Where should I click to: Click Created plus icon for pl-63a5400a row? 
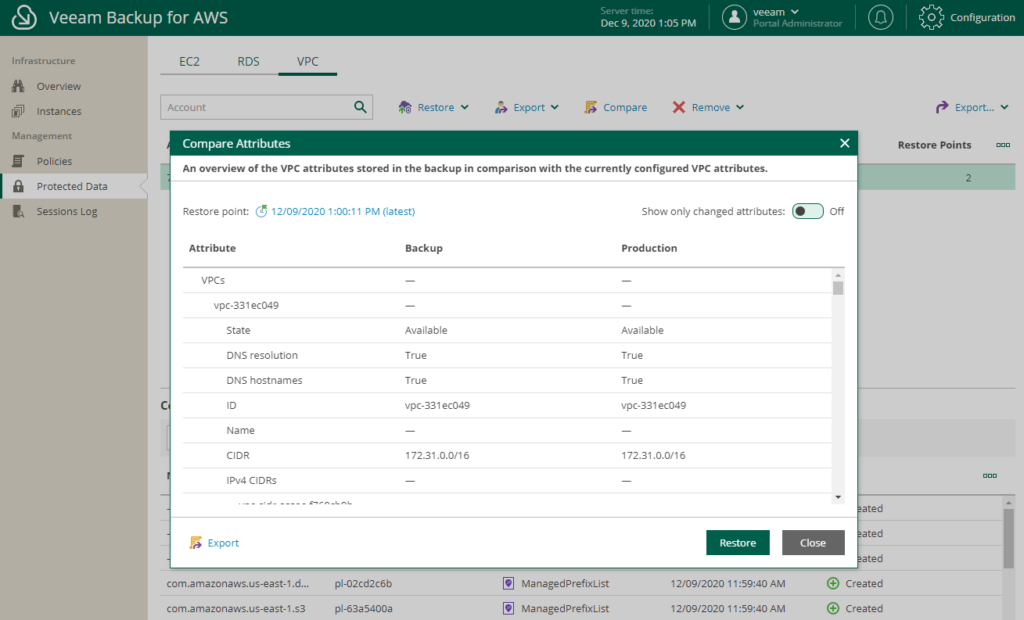point(833,608)
